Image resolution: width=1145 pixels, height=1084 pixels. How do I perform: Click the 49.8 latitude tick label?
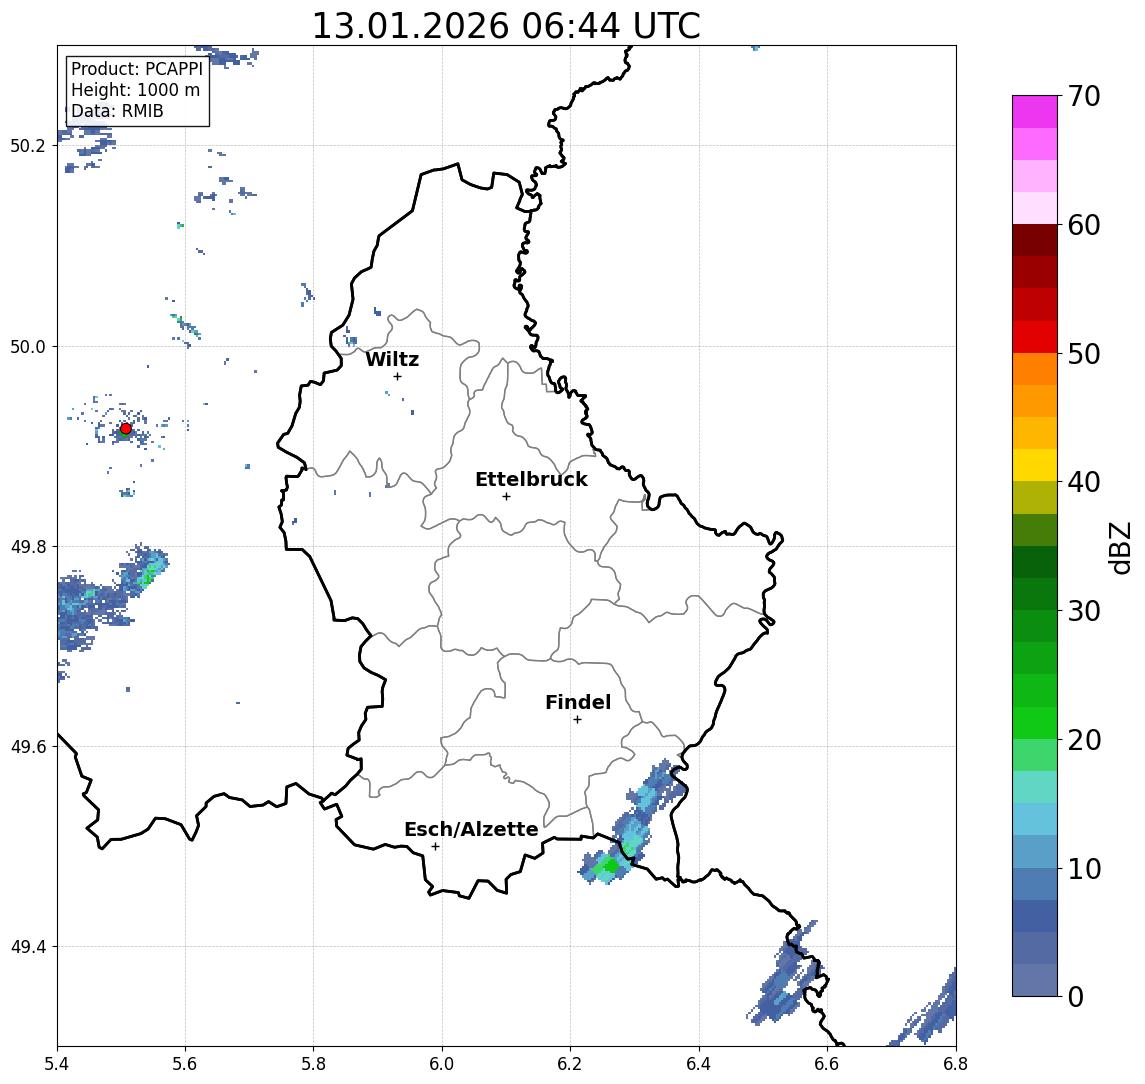[28, 546]
